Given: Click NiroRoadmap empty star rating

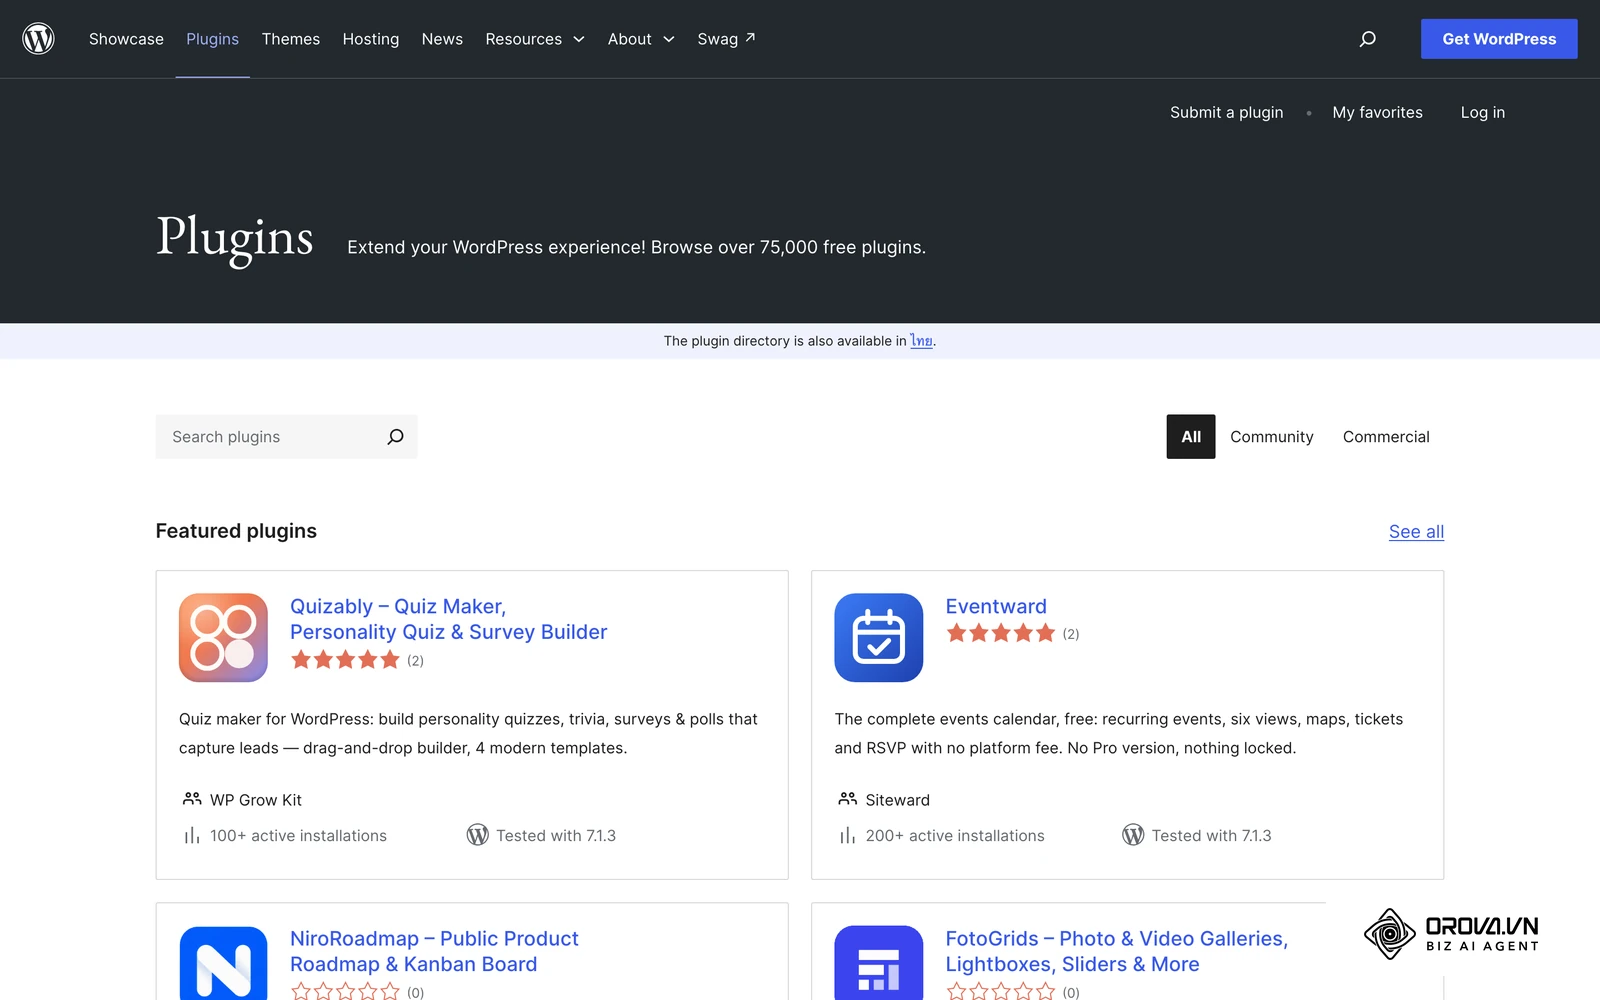Looking at the screenshot, I should [345, 991].
